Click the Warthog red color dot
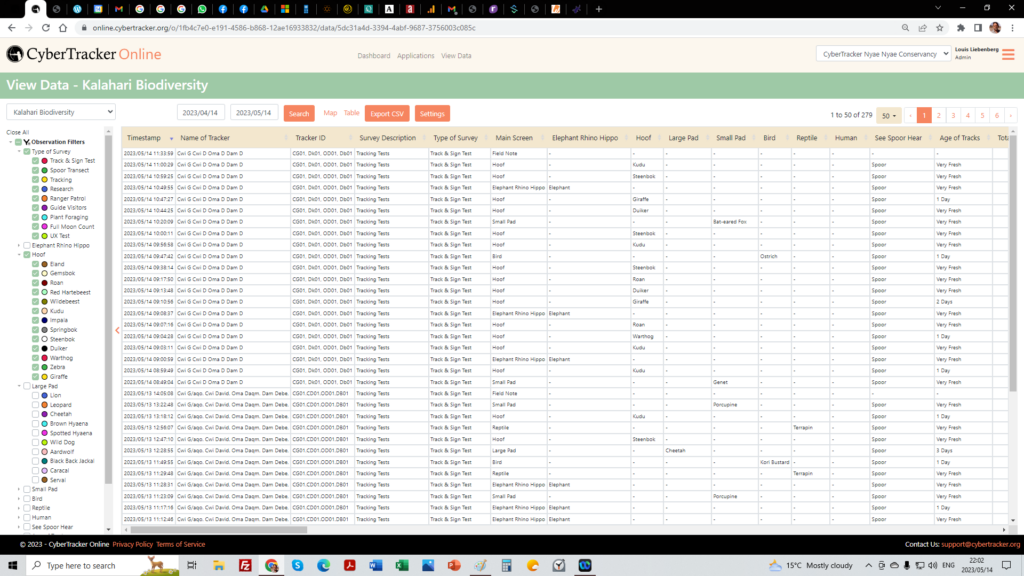Image resolution: width=1024 pixels, height=576 pixels. (x=44, y=359)
